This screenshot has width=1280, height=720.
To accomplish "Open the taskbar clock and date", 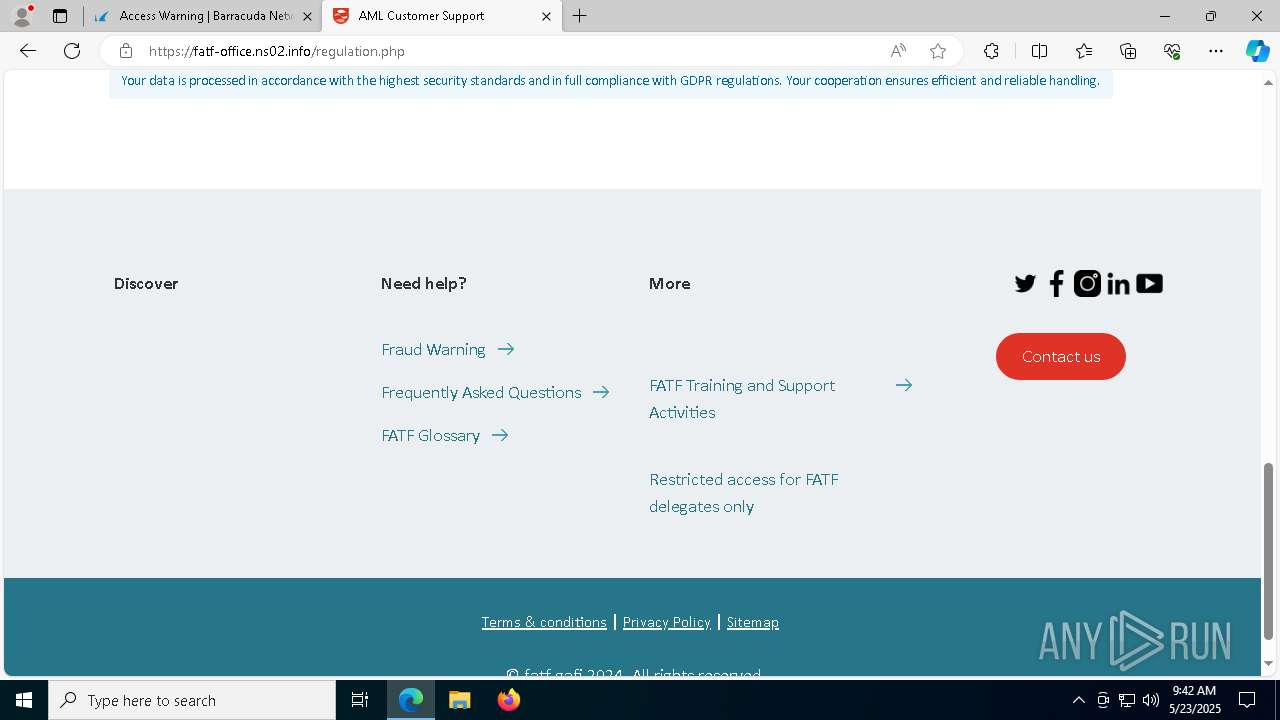I will [x=1195, y=700].
